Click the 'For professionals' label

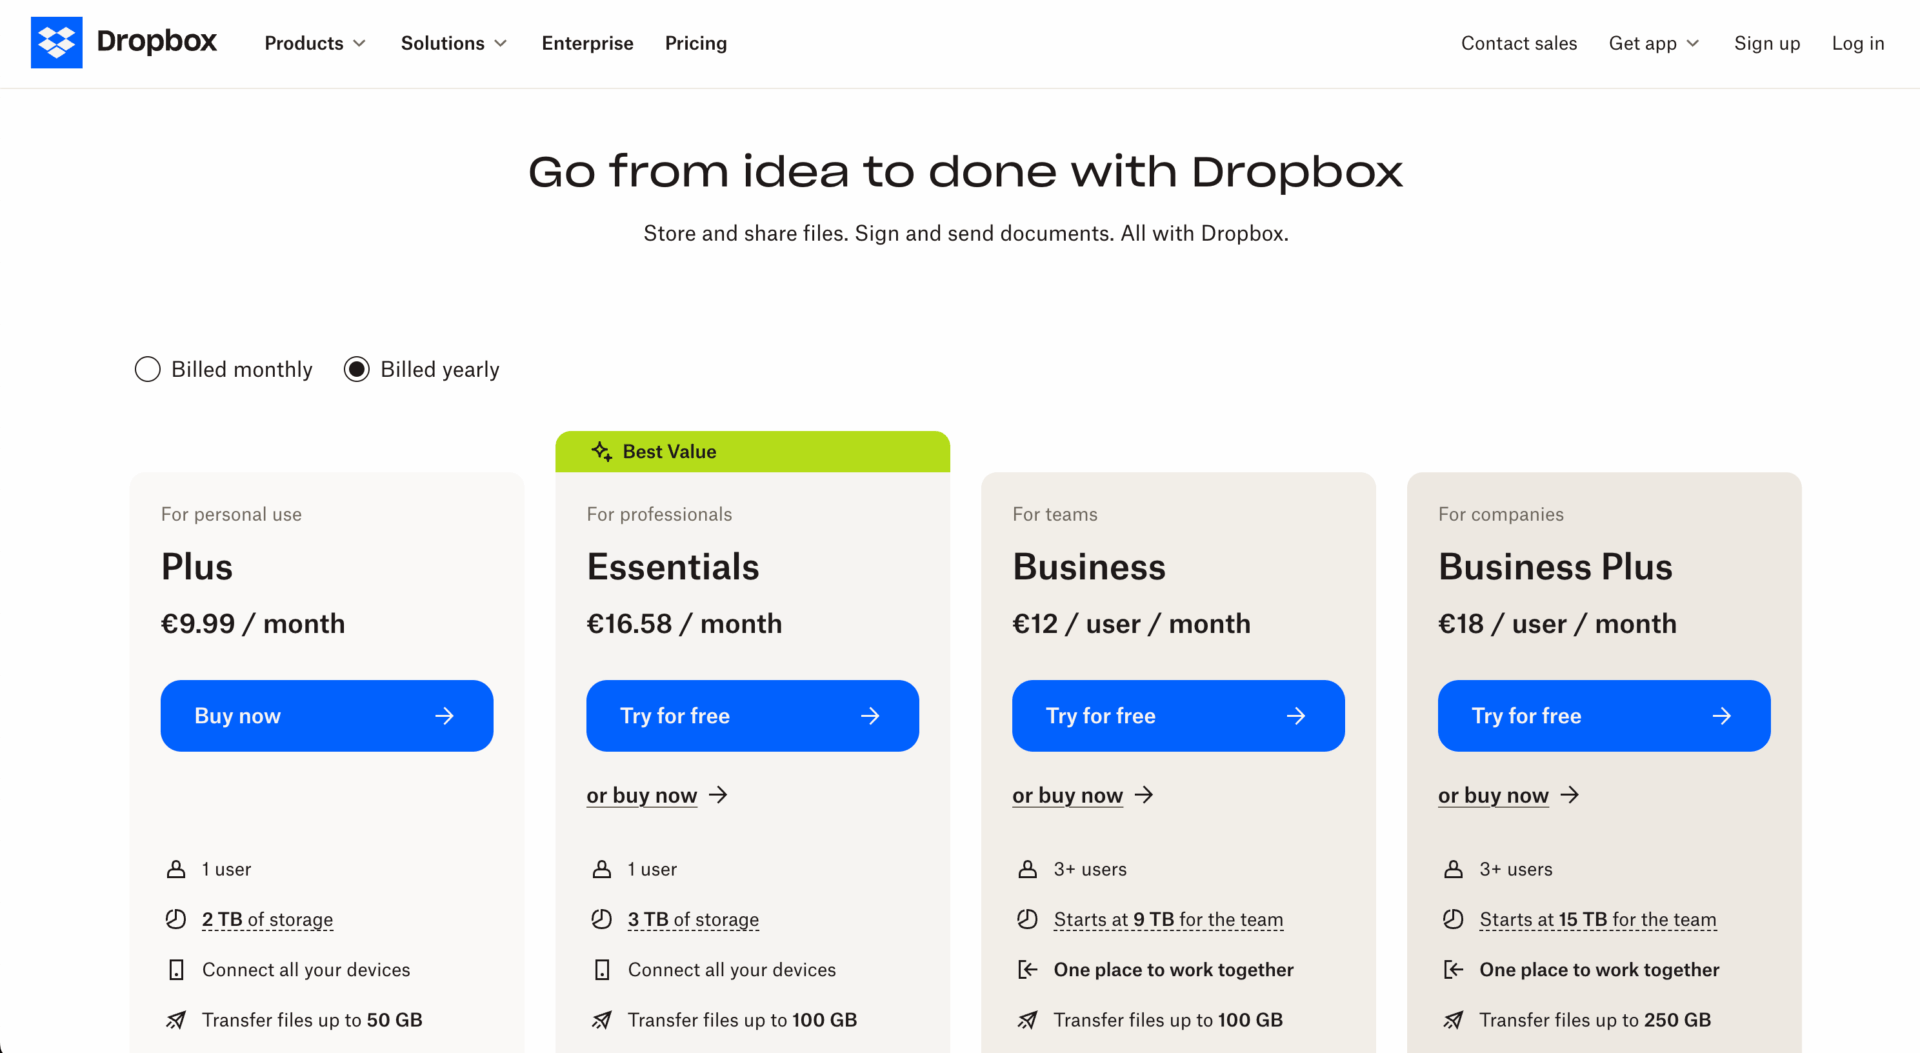tap(660, 514)
